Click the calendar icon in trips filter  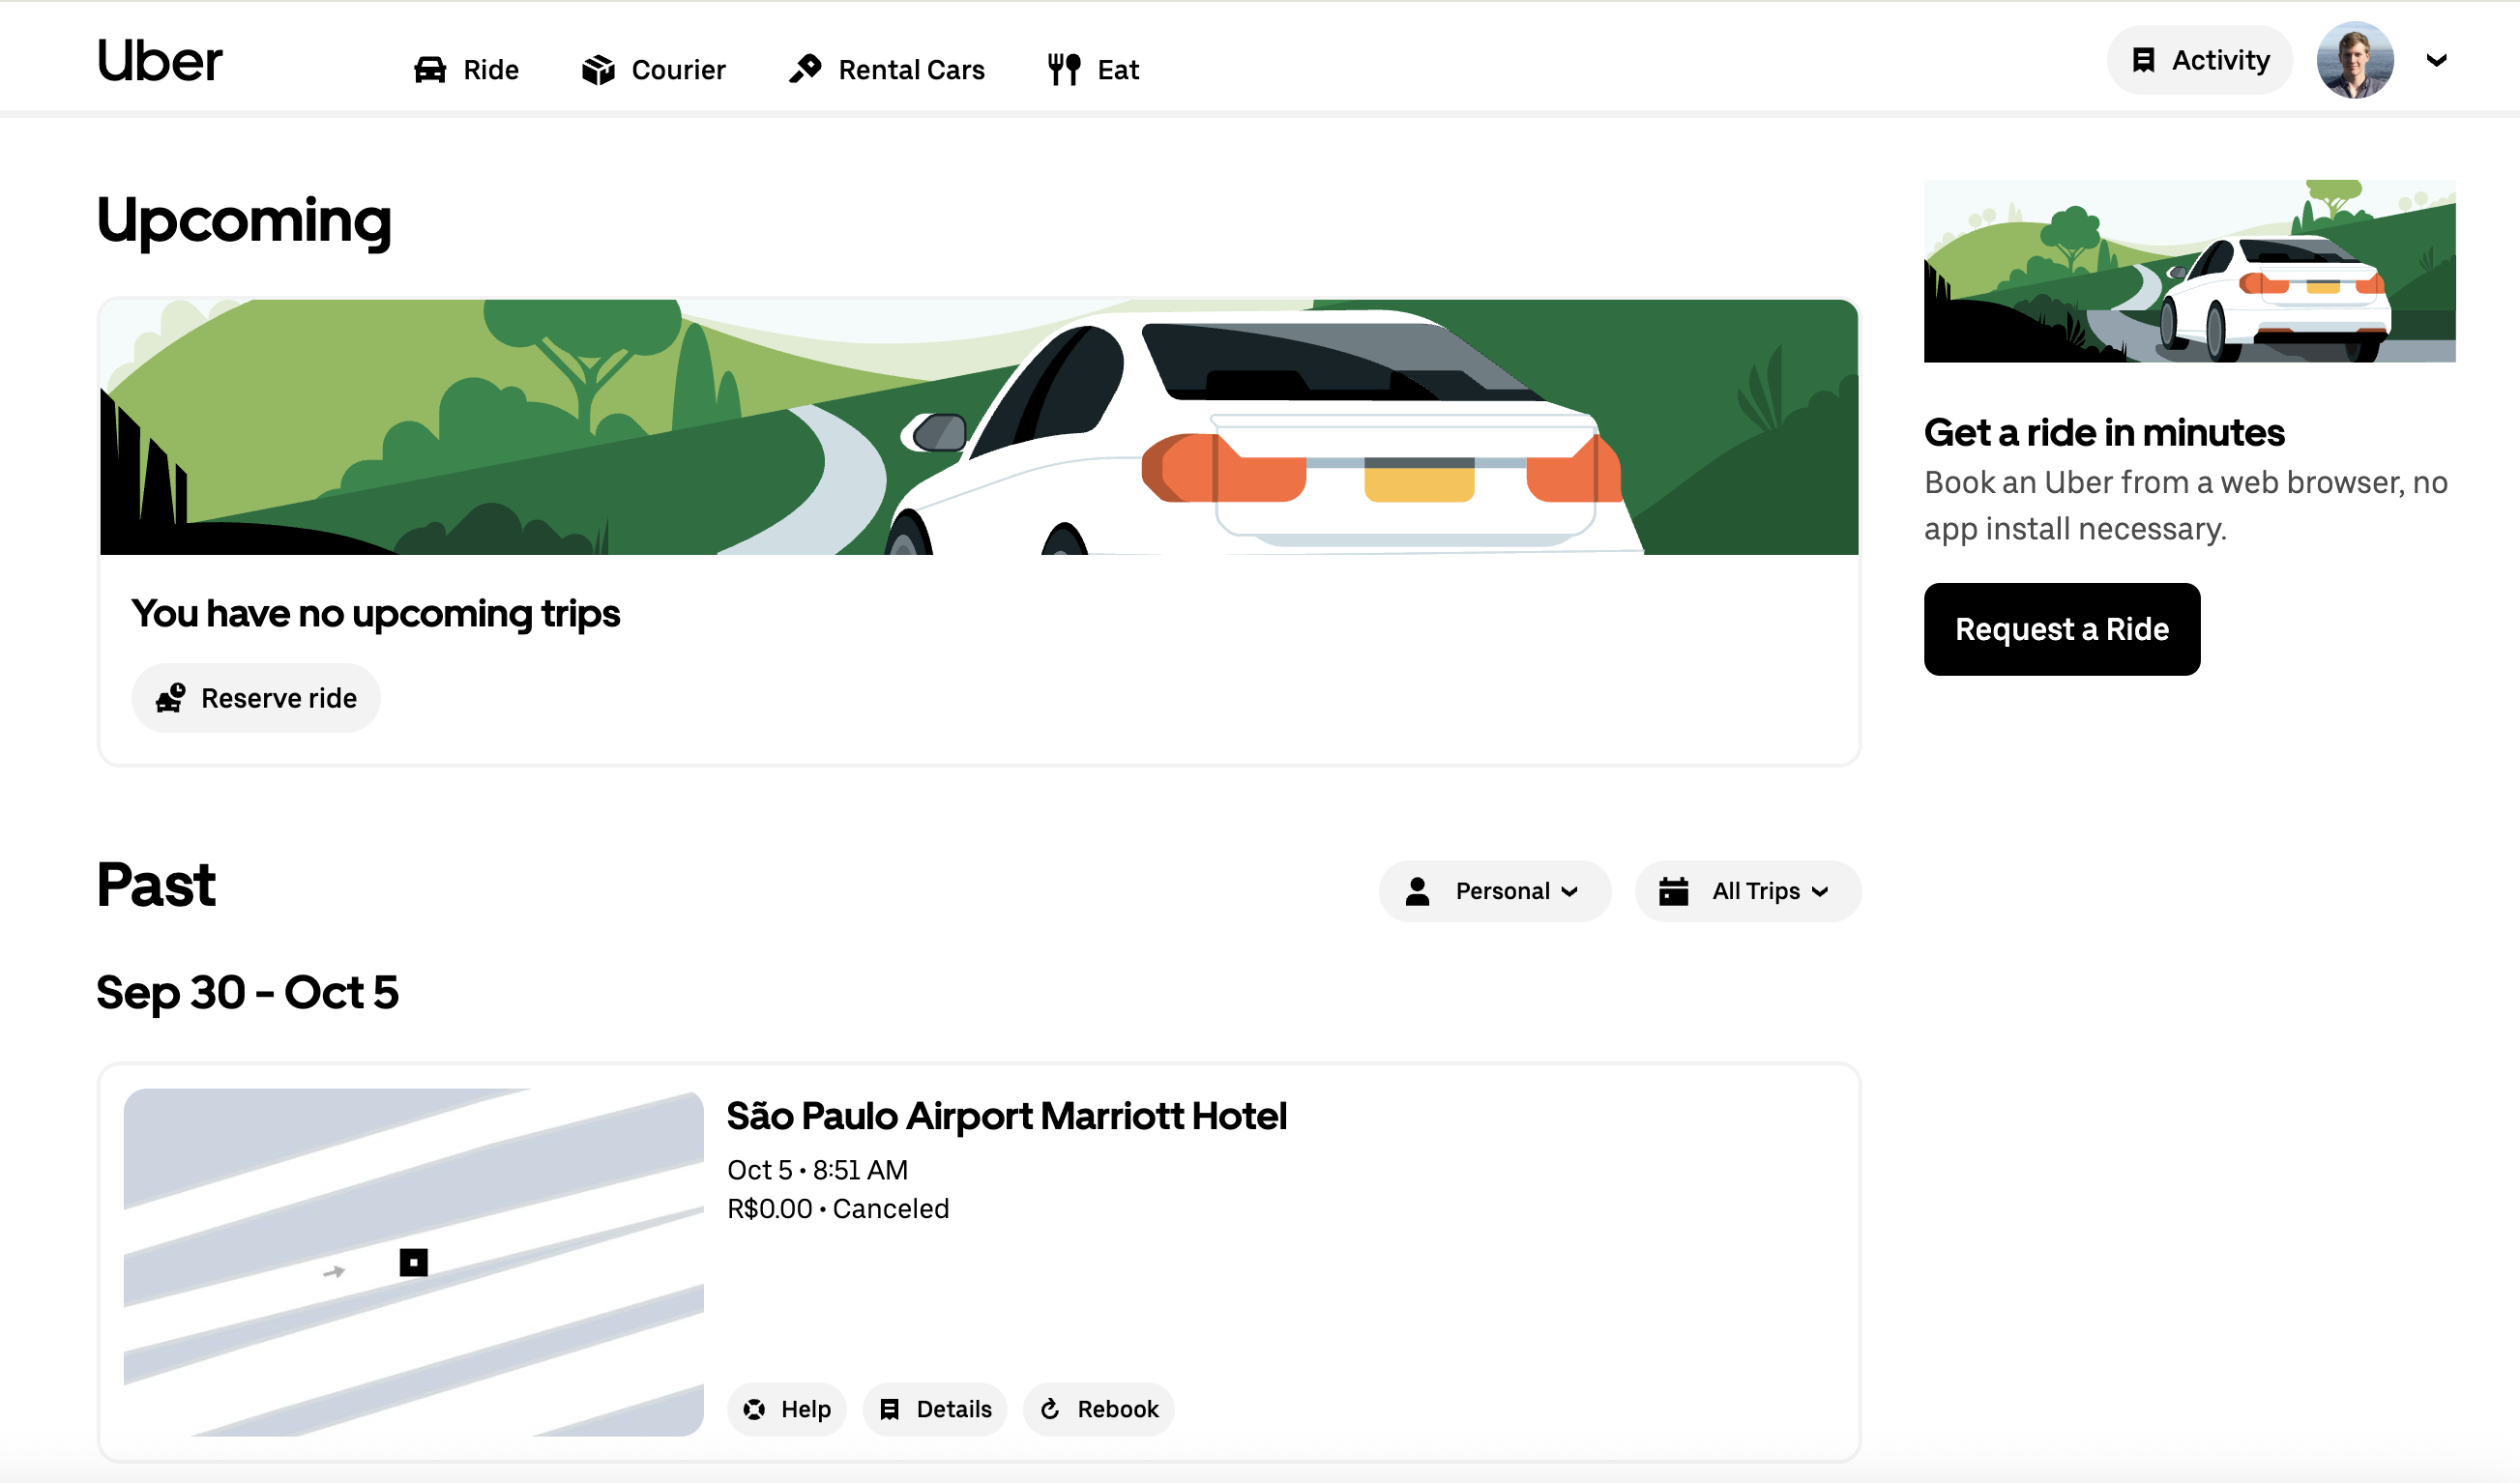point(1673,891)
